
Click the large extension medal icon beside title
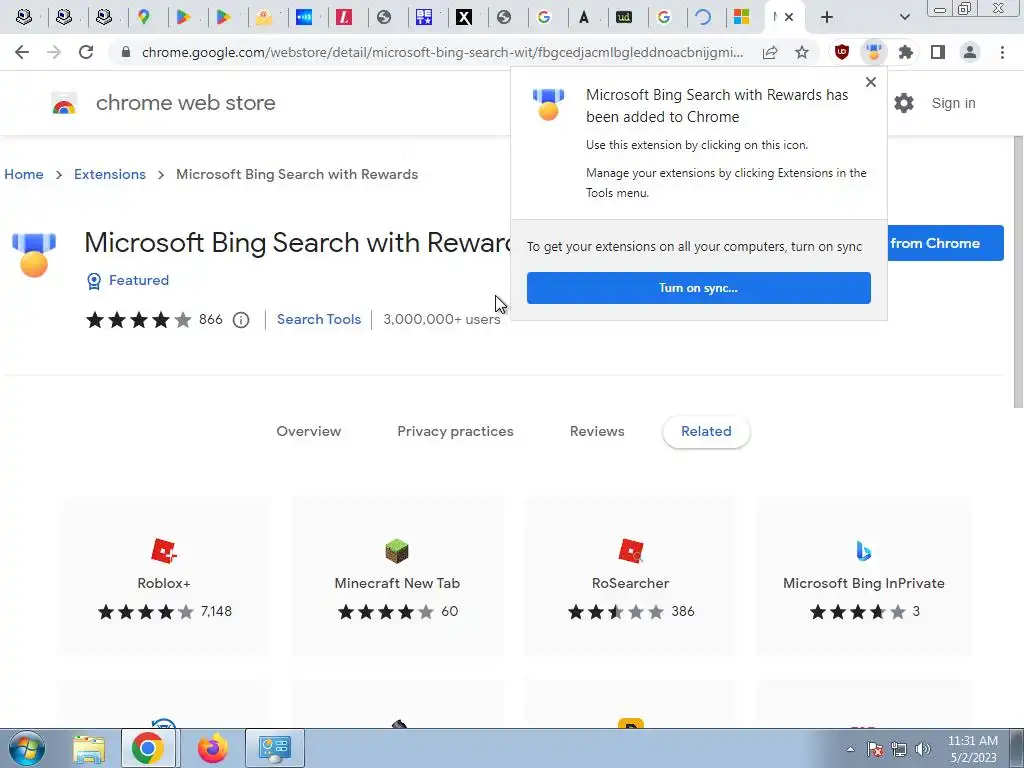(x=34, y=254)
